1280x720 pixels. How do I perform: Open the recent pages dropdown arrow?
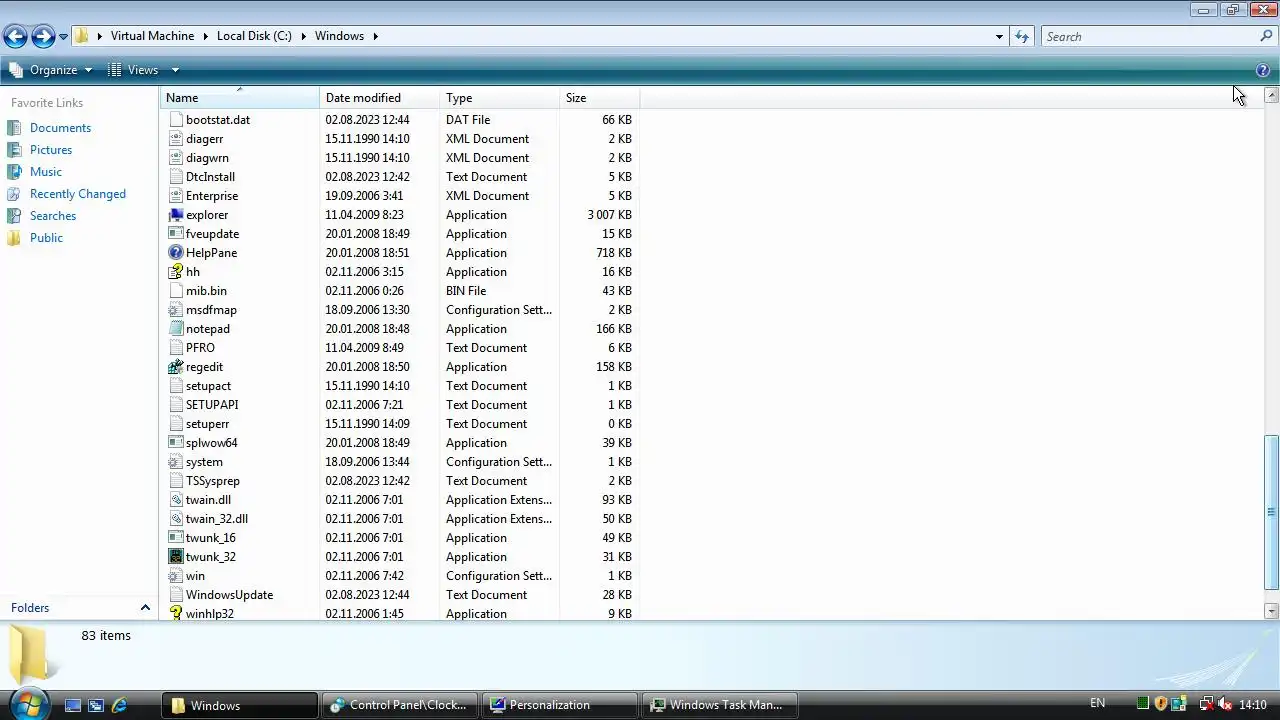pos(63,37)
